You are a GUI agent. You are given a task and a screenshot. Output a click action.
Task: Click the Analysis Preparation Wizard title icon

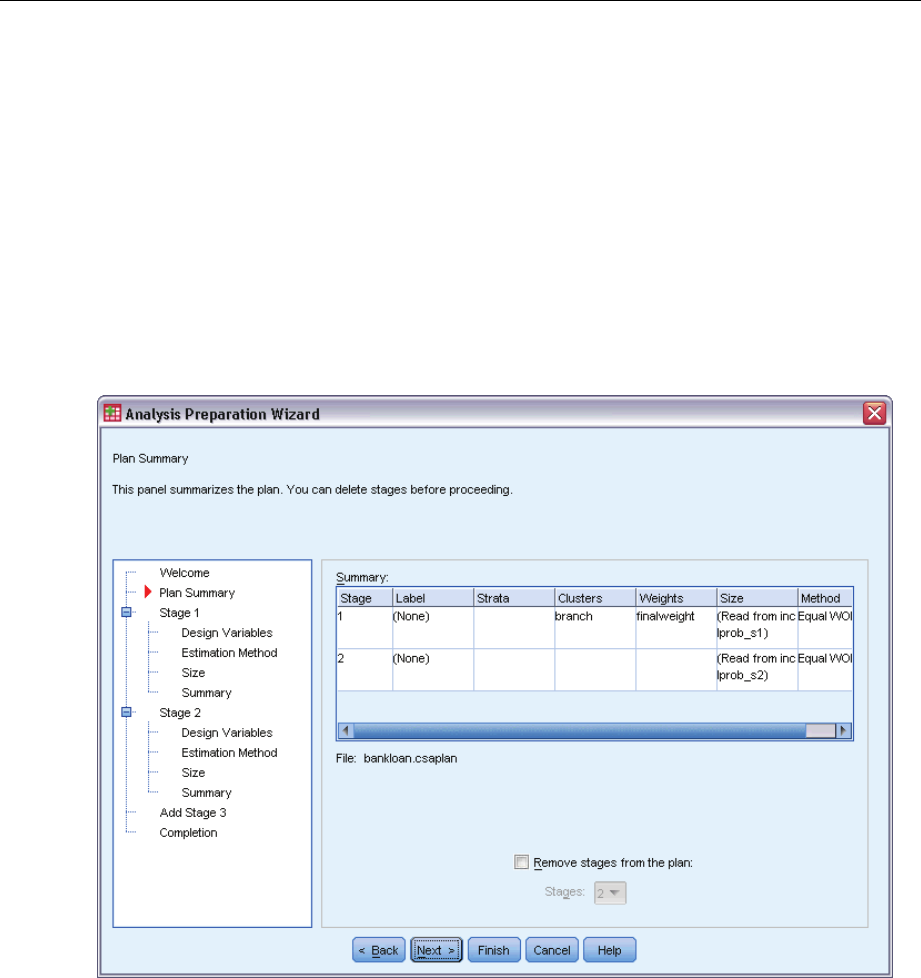pyautogui.click(x=112, y=413)
